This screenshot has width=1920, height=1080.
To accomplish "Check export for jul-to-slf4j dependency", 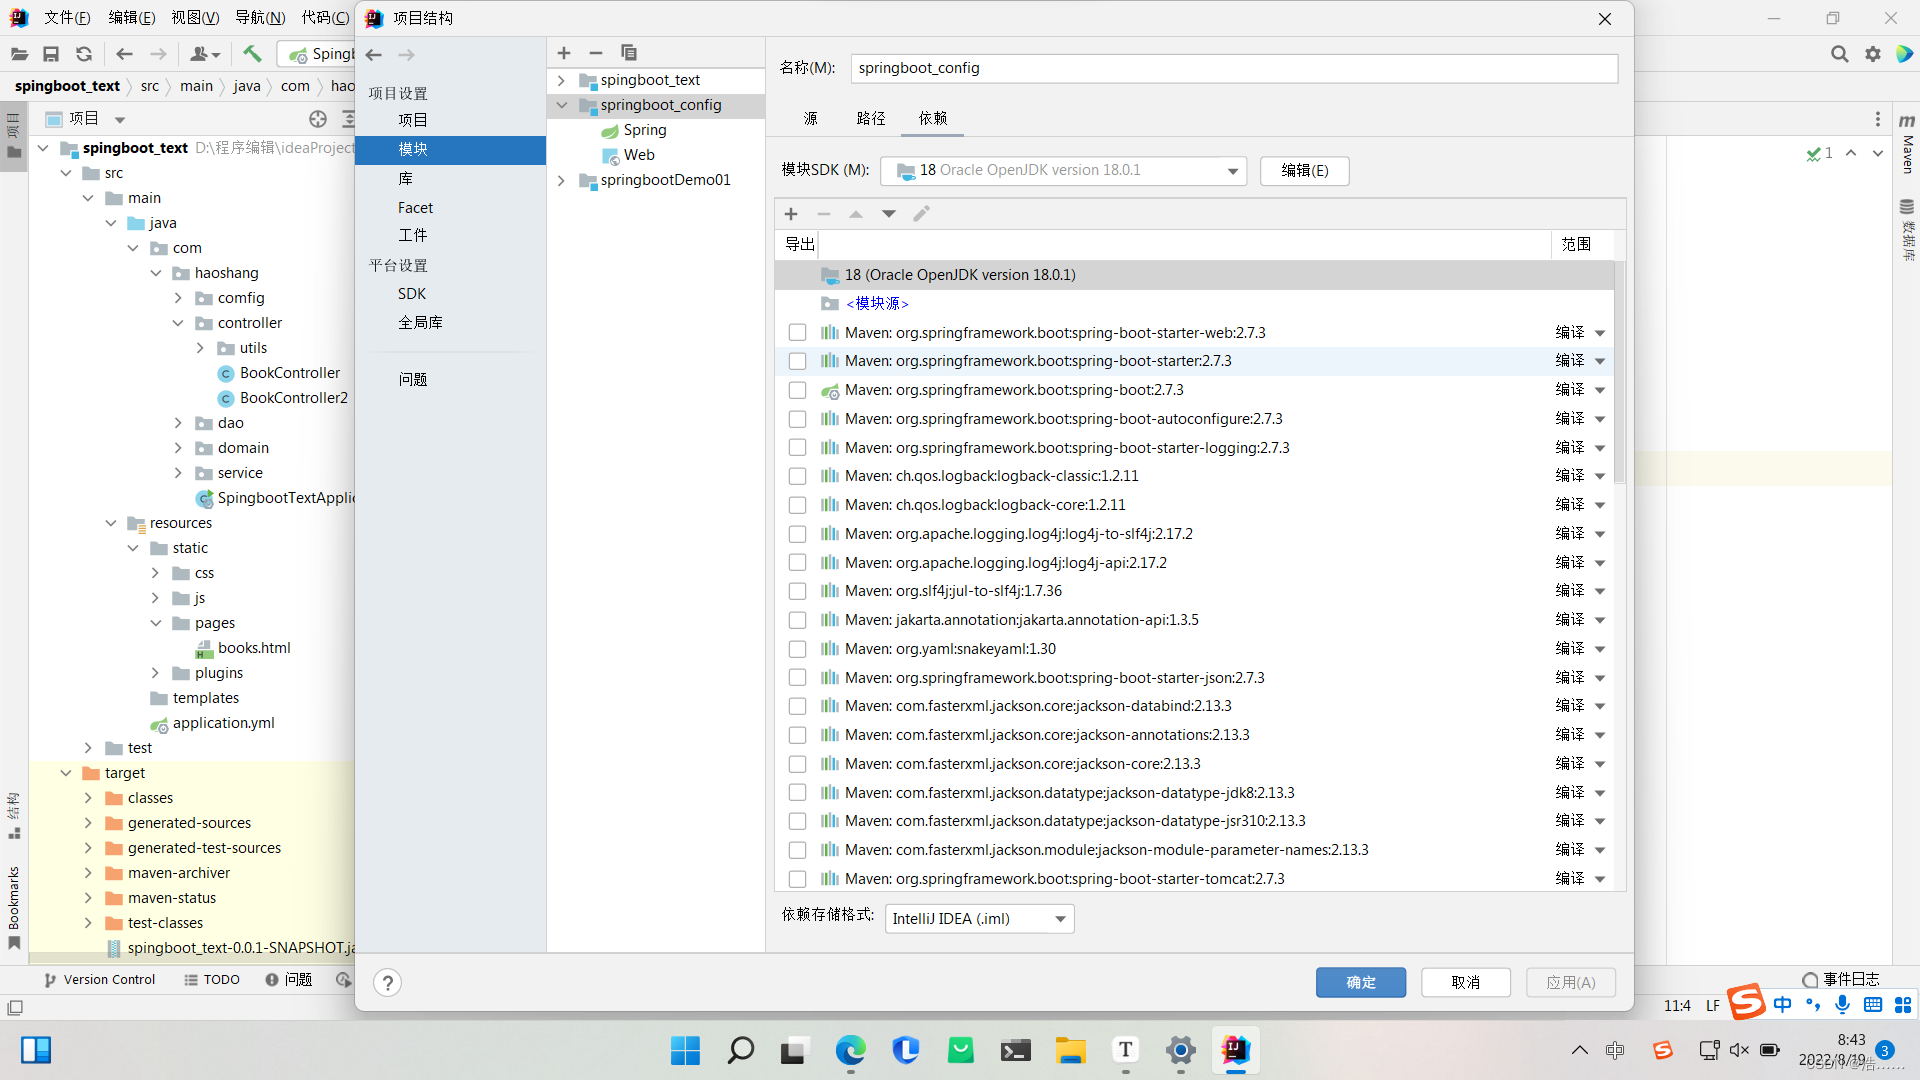I will (797, 591).
